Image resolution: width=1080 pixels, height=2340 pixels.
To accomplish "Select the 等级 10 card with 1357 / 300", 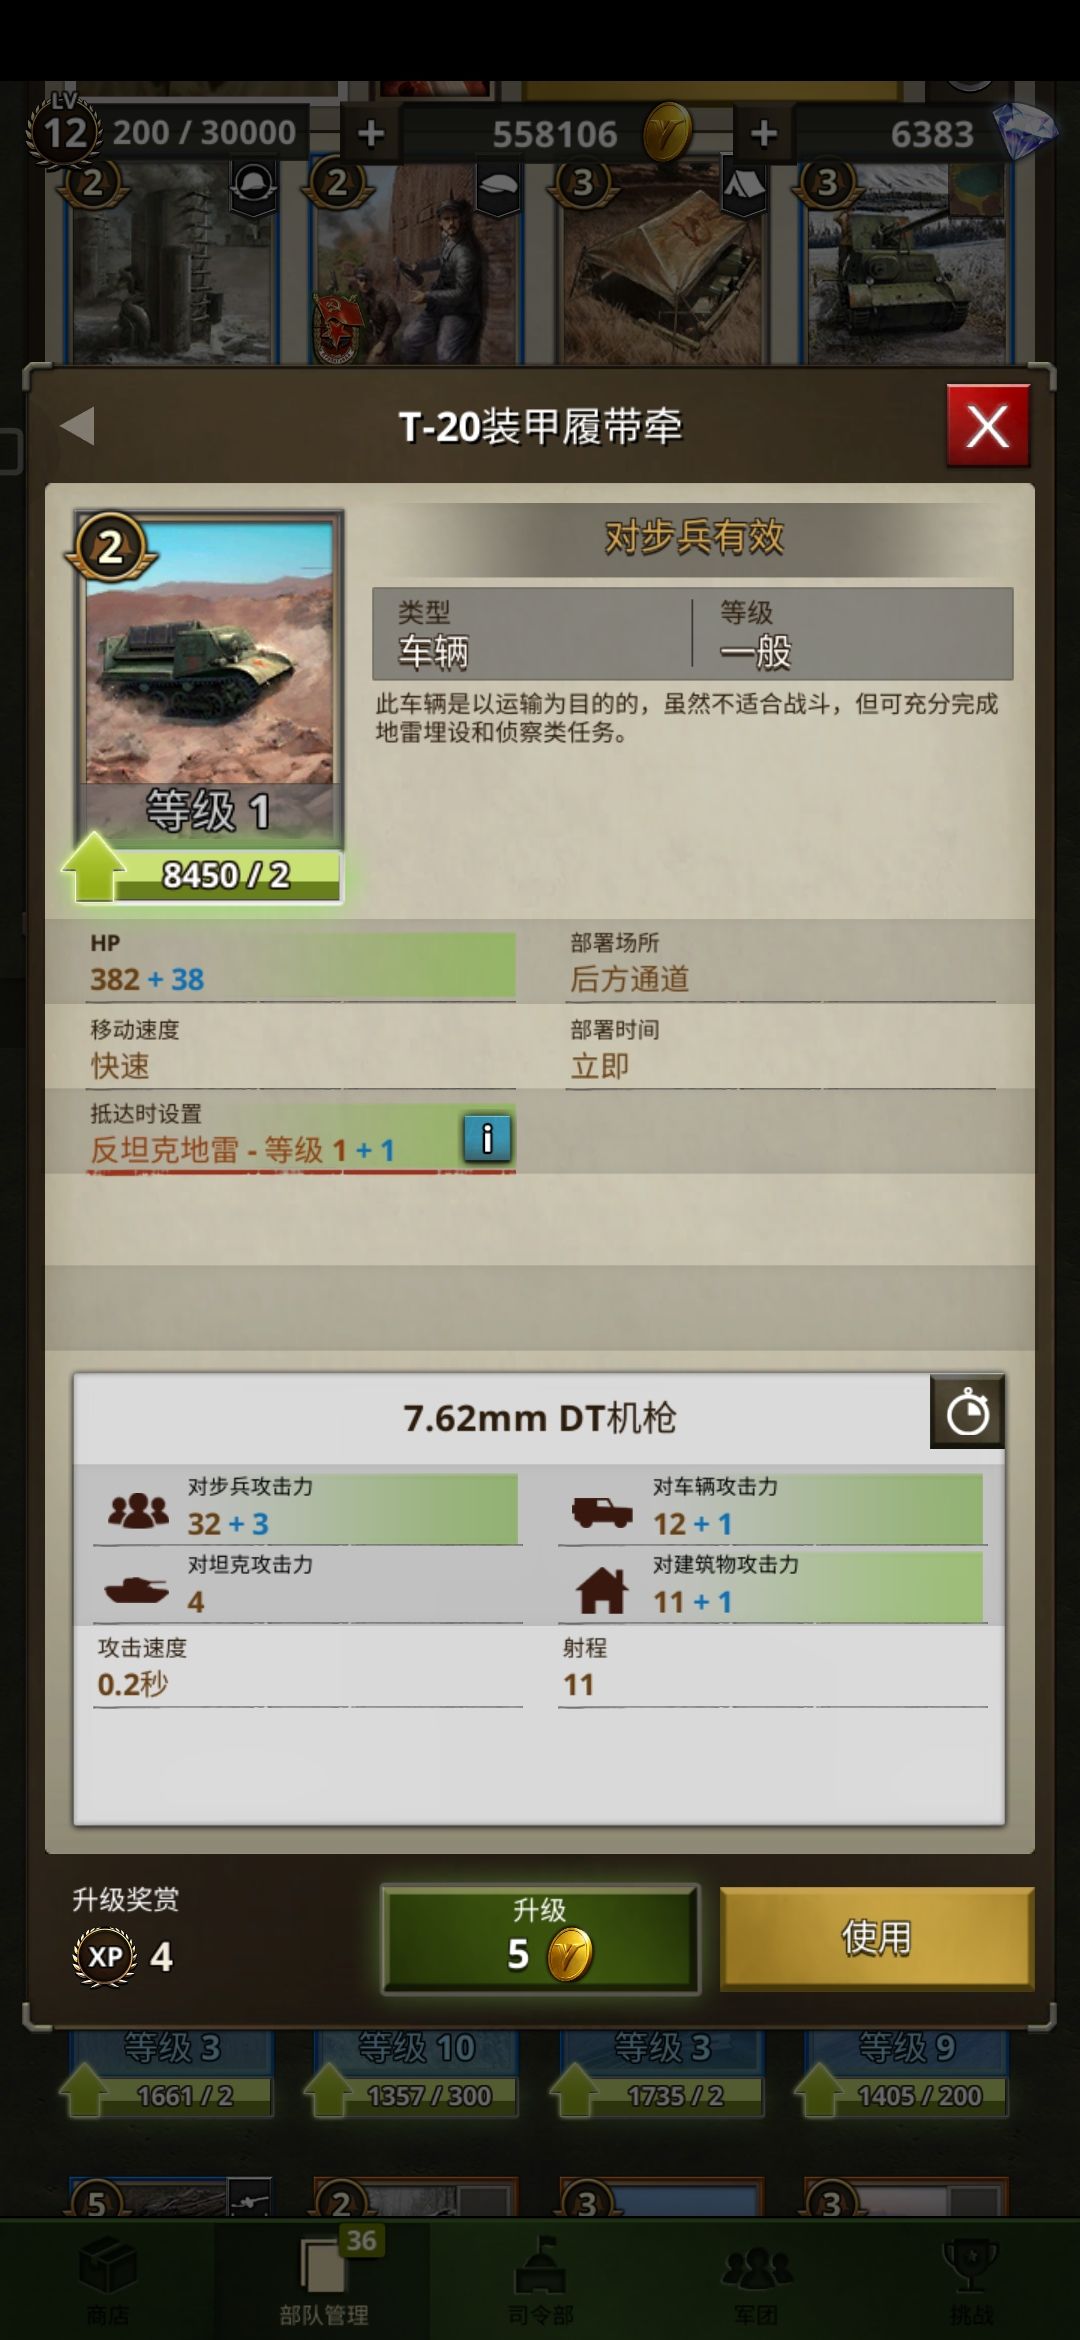I will (415, 2072).
